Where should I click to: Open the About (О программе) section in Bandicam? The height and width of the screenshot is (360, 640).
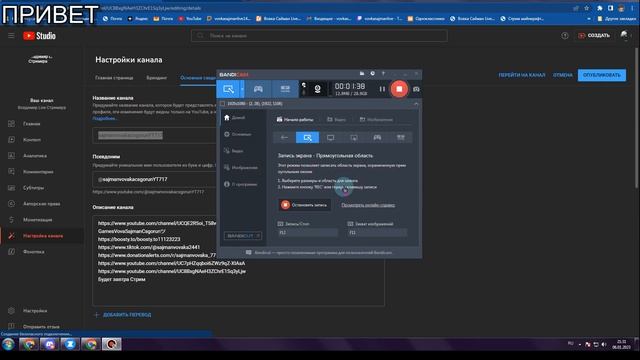pos(241,184)
